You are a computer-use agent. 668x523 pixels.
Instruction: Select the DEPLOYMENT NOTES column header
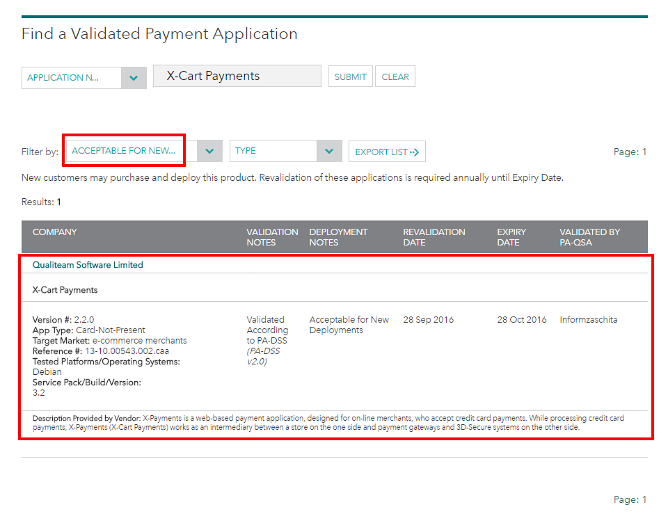[x=338, y=237]
